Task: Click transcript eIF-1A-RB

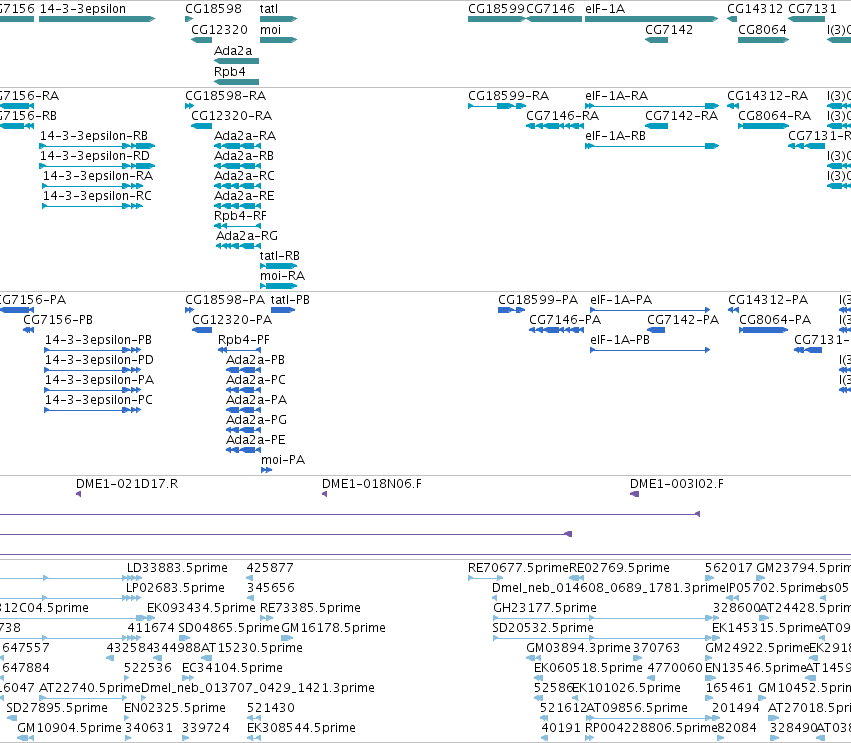Action: 615,136
